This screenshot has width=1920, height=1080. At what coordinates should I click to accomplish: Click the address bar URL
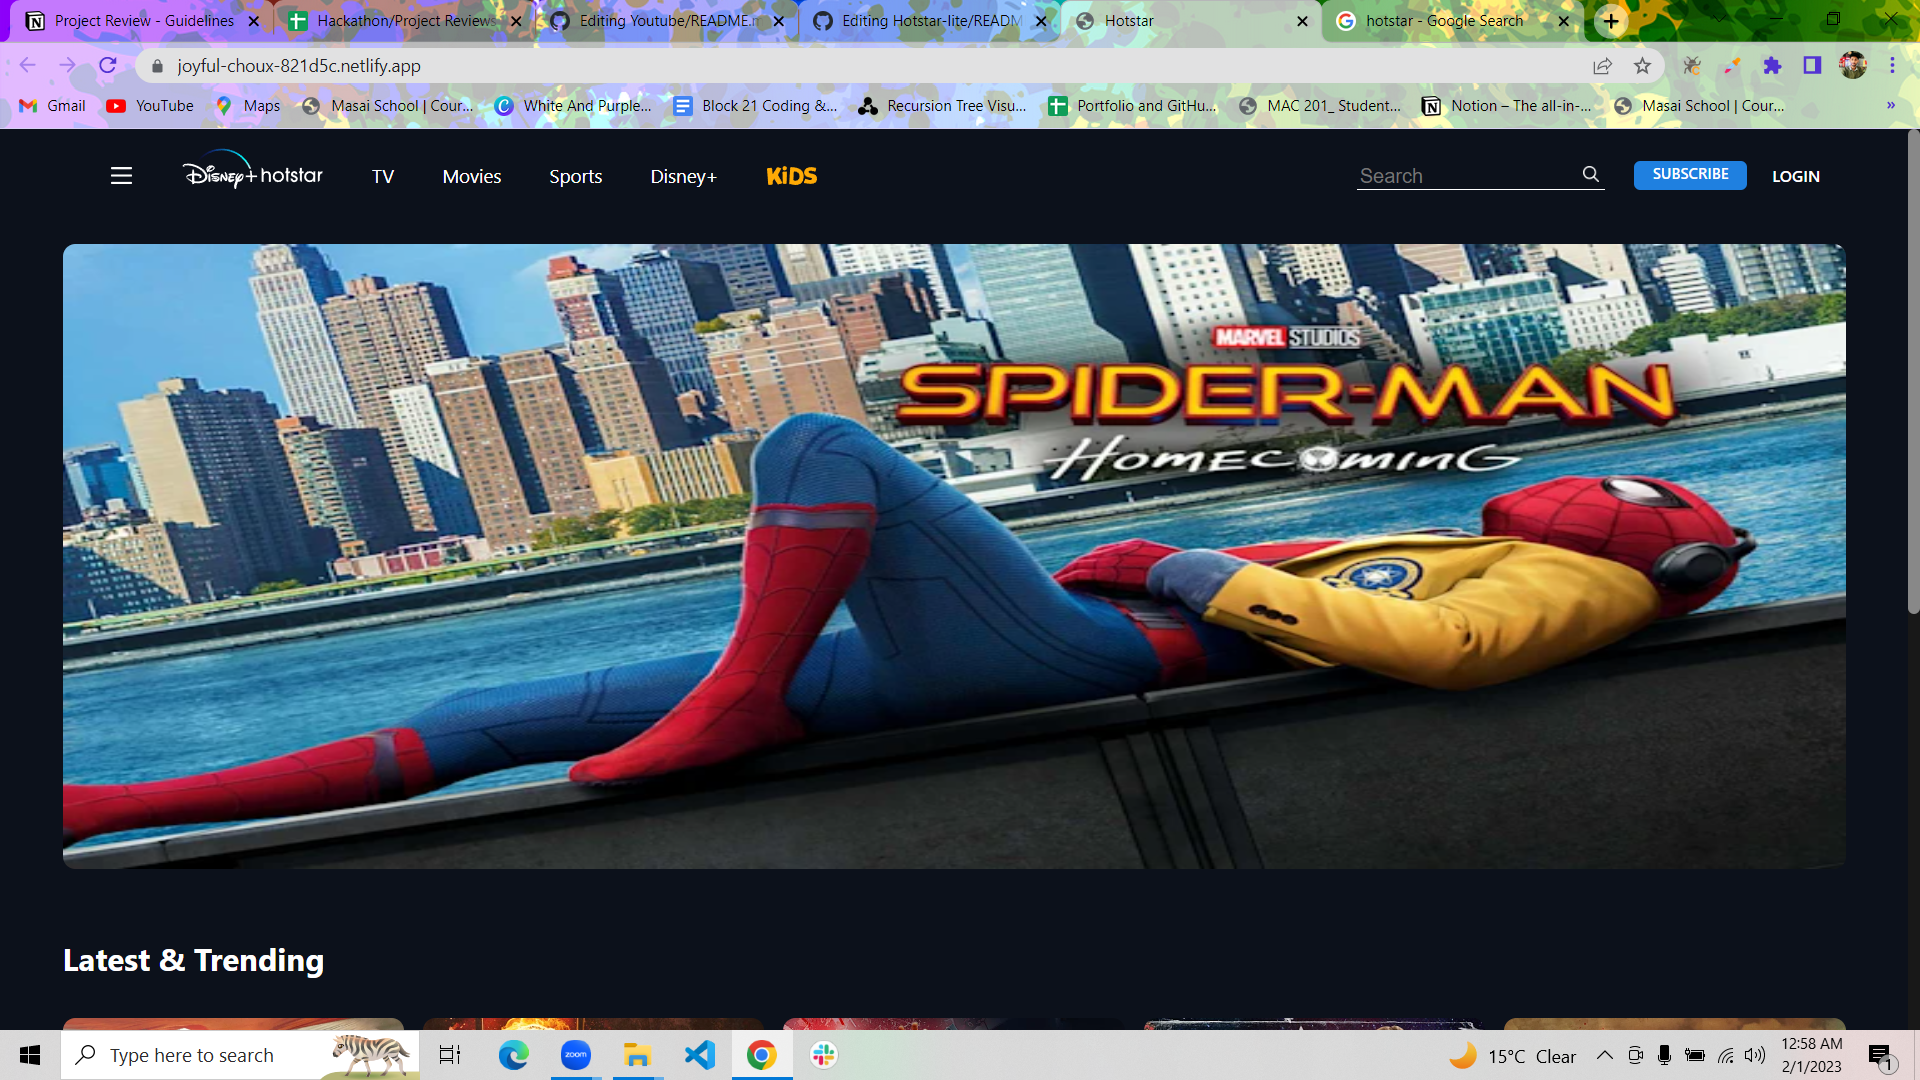[299, 66]
